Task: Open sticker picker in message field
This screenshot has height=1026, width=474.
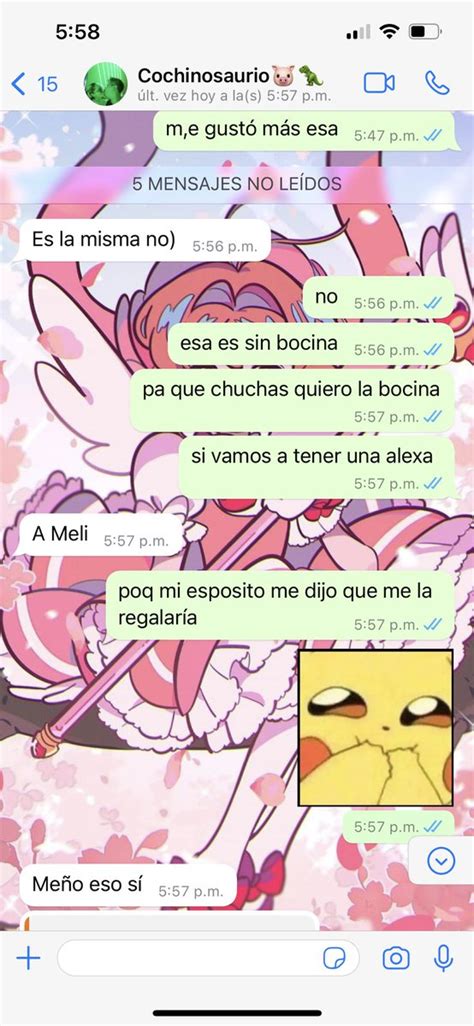Action: pos(335,959)
